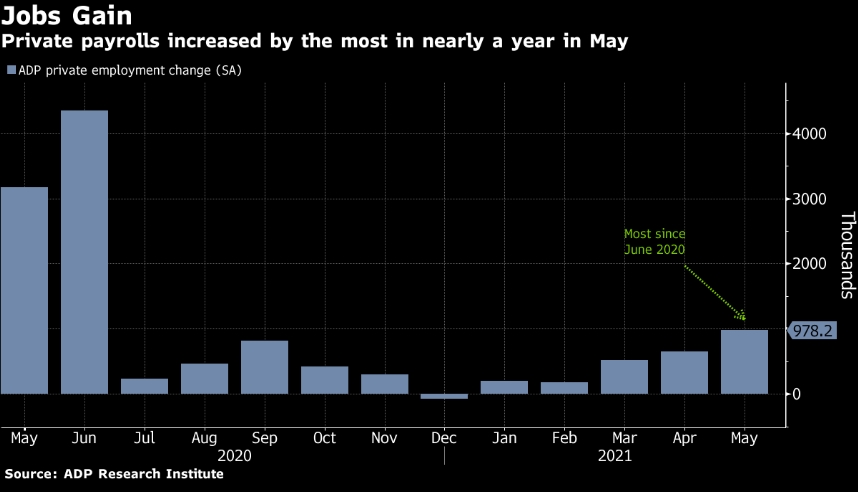Image resolution: width=858 pixels, height=492 pixels.
Task: Click the 'Jan' x-axis label
Action: point(504,437)
